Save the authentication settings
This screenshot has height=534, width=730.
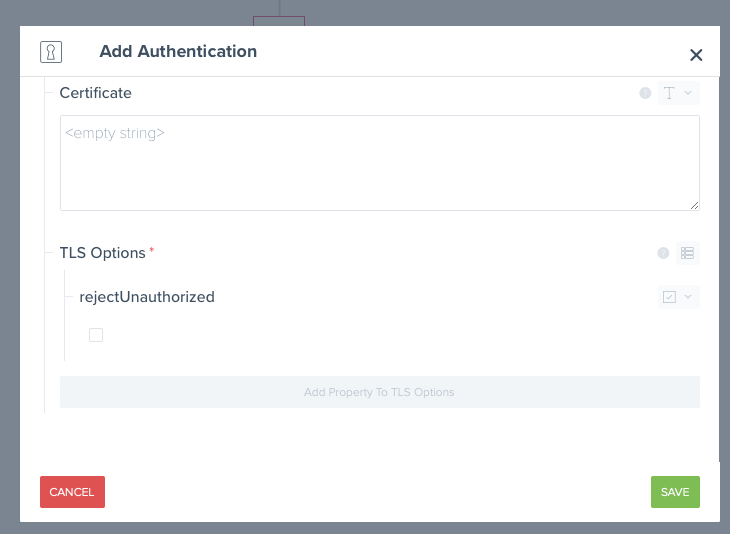point(675,492)
